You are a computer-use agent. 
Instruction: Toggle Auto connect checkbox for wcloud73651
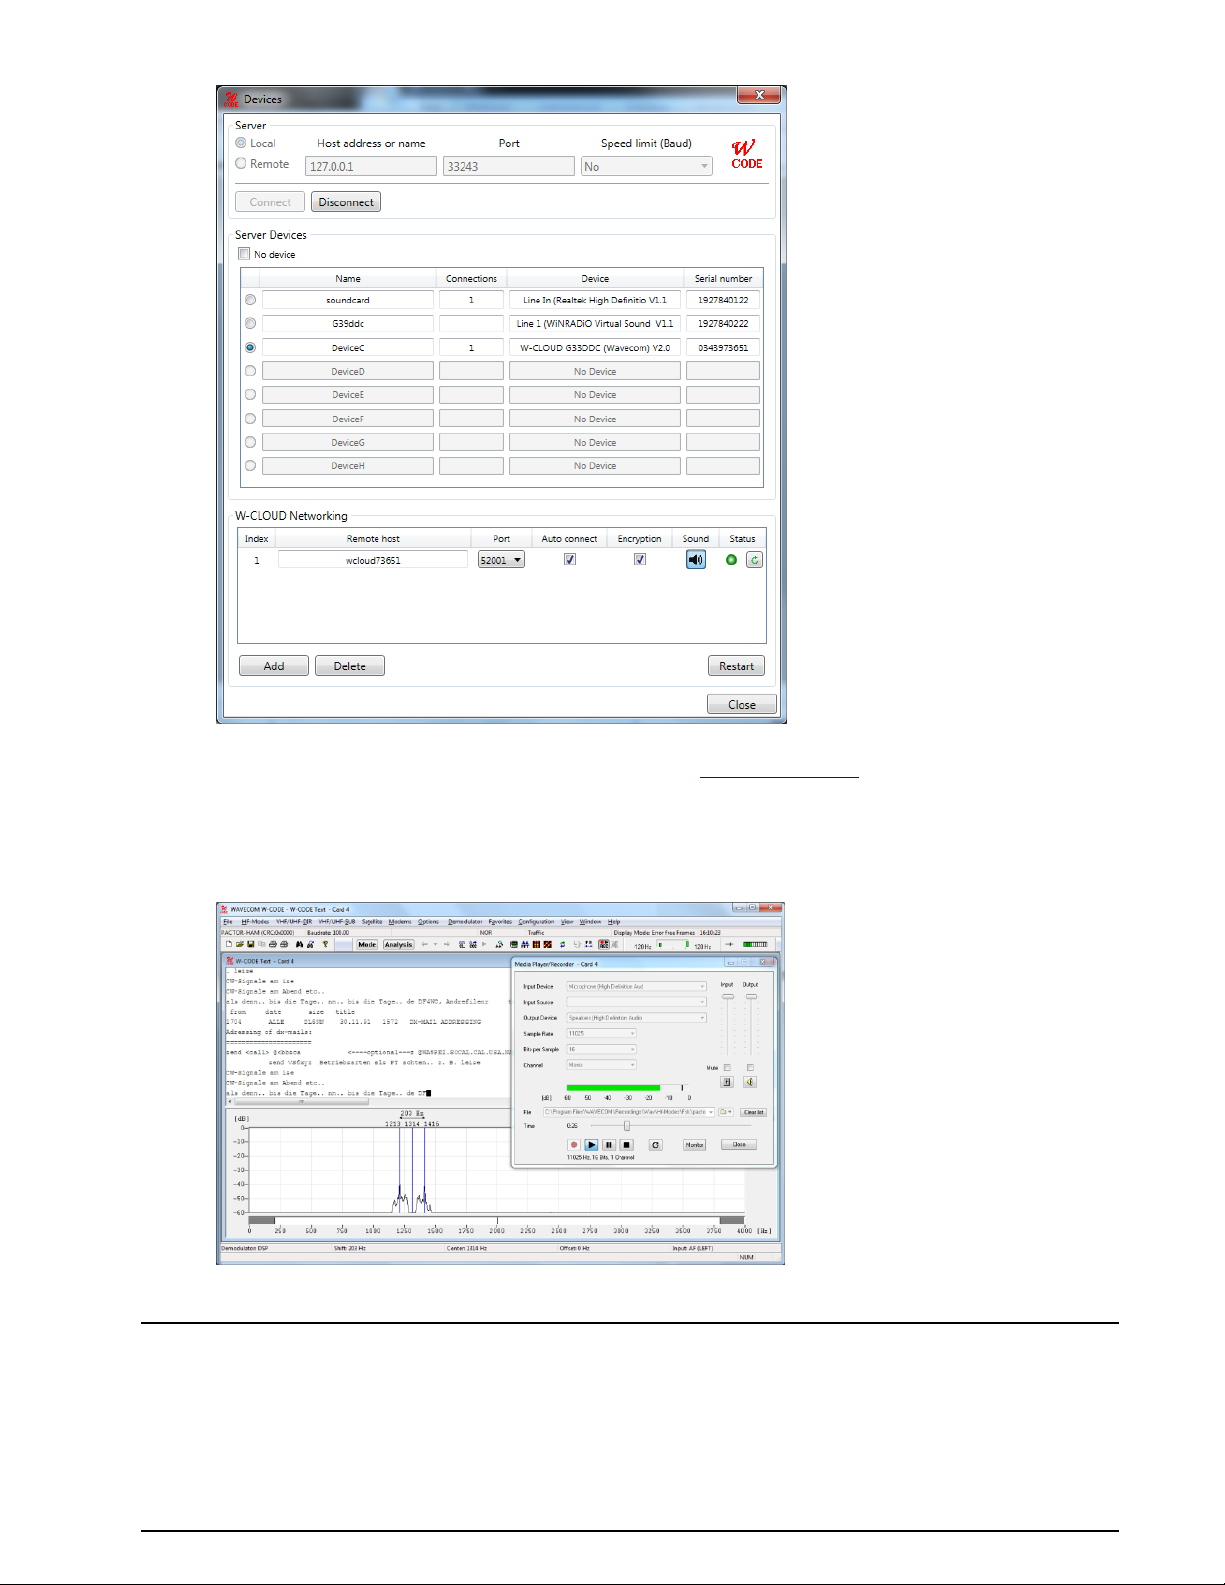[x=570, y=560]
